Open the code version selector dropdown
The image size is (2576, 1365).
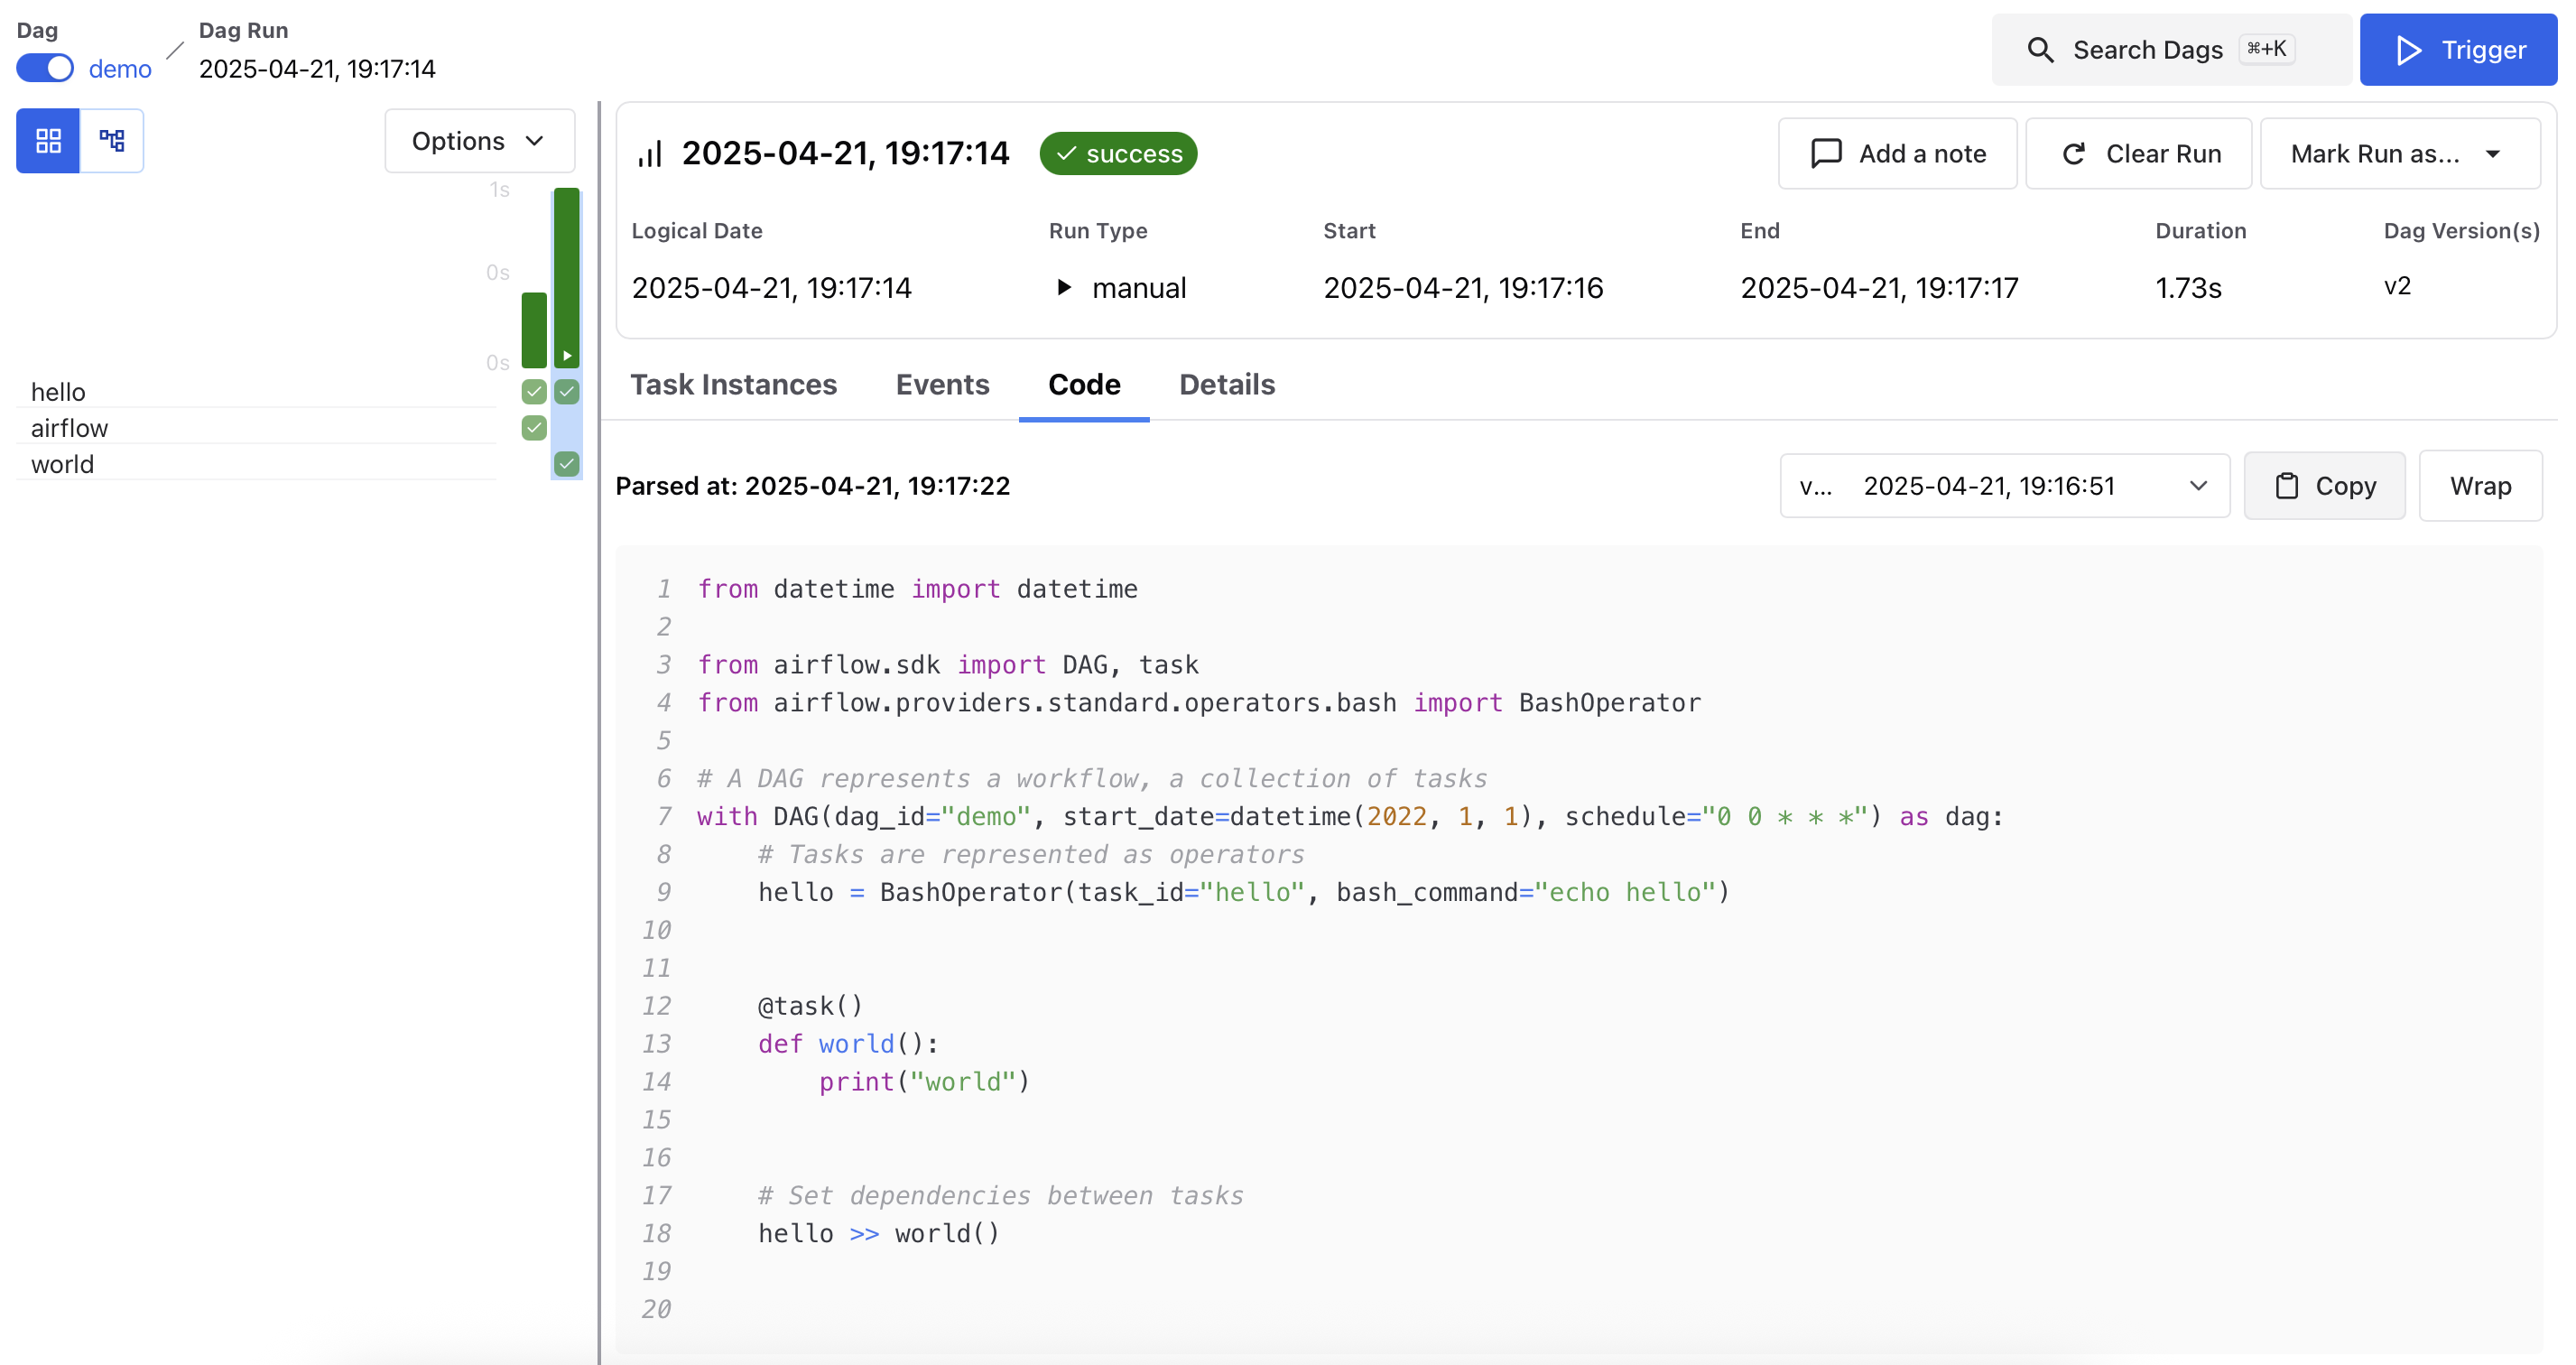pyautogui.click(x=2003, y=486)
